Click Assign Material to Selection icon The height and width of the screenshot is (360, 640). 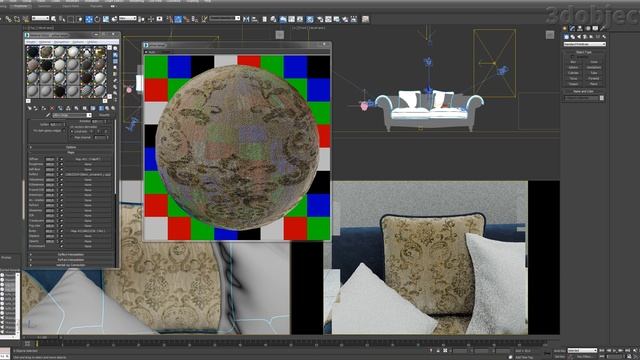click(x=44, y=108)
